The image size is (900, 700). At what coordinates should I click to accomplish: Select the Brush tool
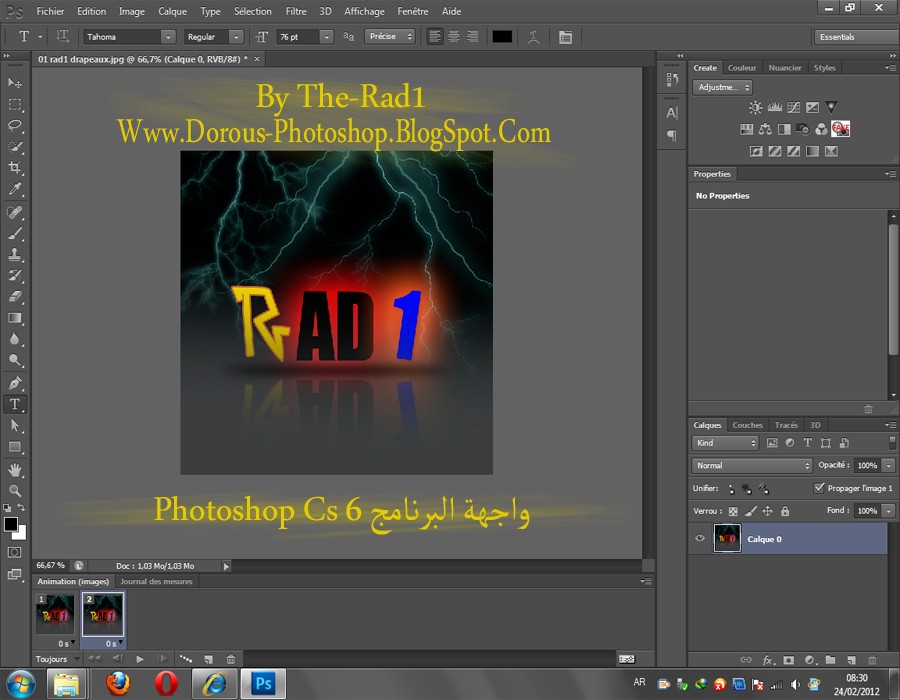pos(15,234)
